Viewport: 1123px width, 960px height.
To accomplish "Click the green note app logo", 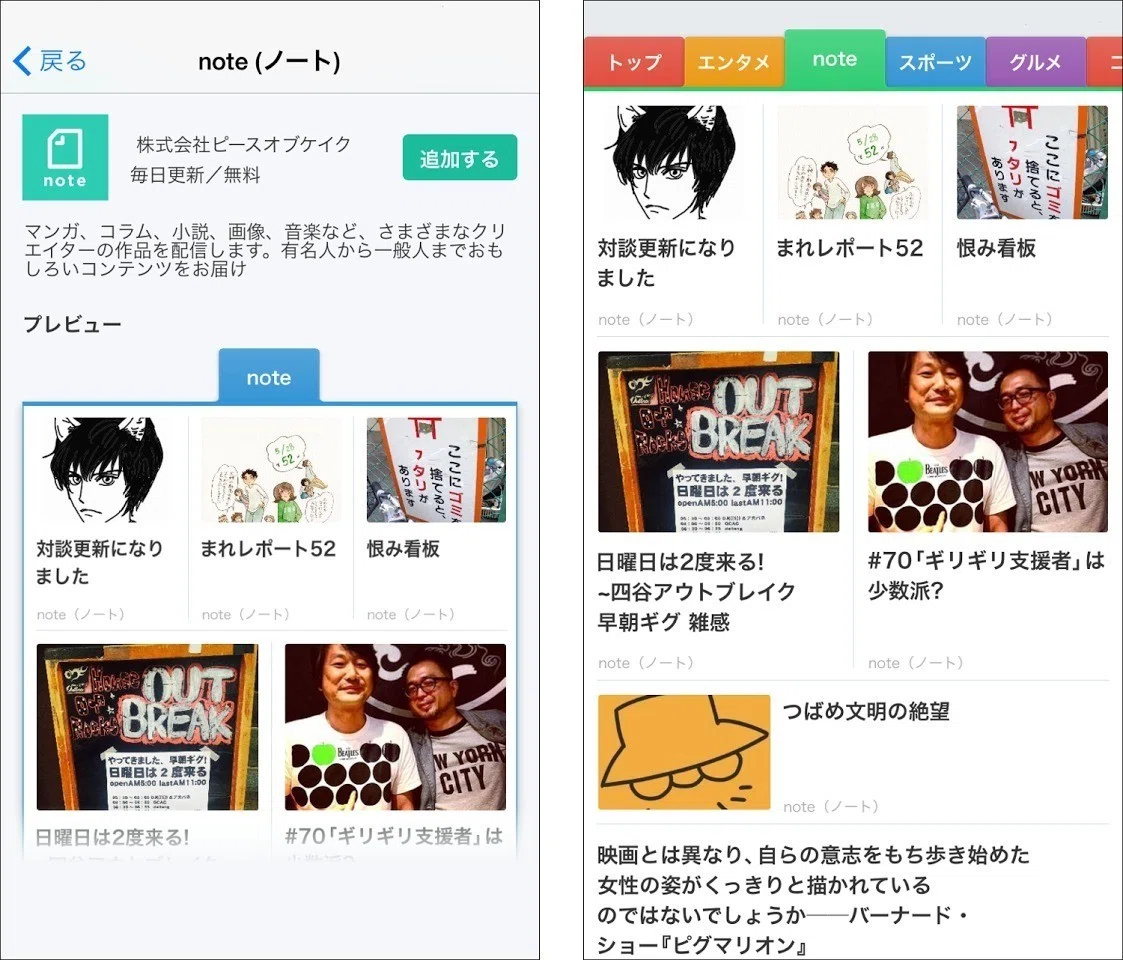I will coord(65,157).
